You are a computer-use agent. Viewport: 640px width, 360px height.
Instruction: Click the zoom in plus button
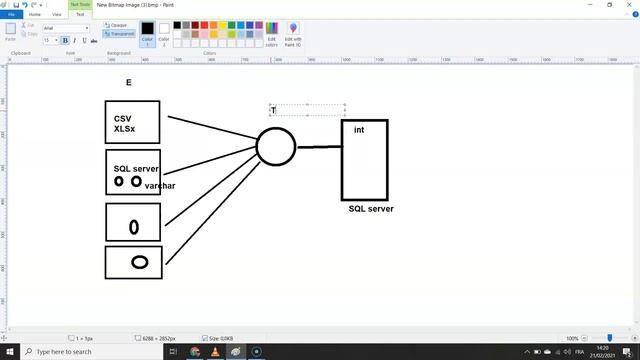pyautogui.click(x=634, y=338)
